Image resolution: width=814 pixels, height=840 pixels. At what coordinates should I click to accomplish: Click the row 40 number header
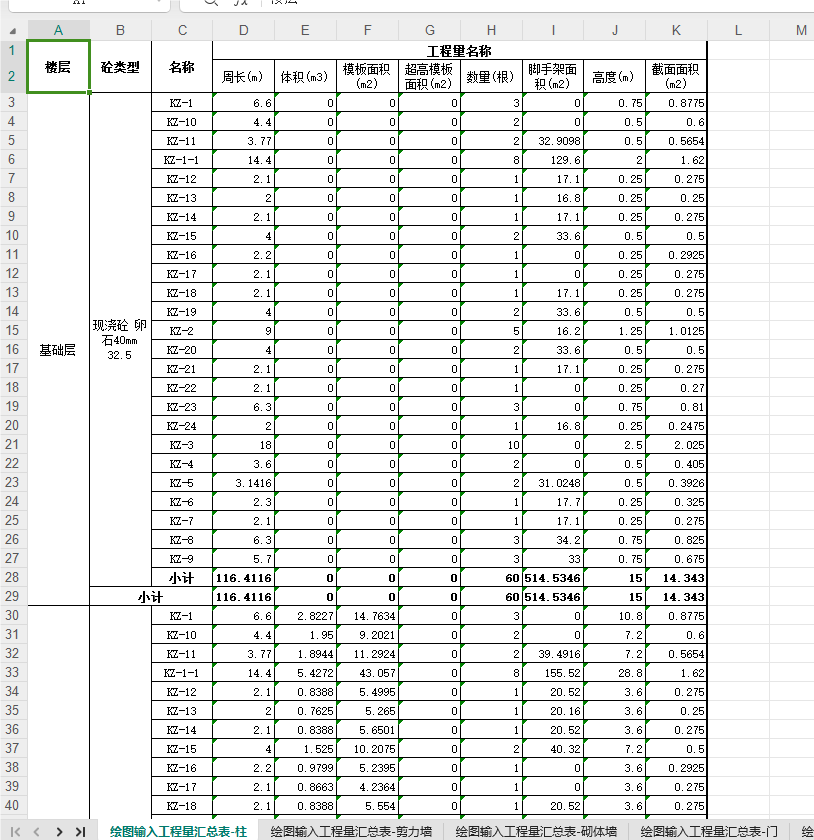tap(12, 805)
